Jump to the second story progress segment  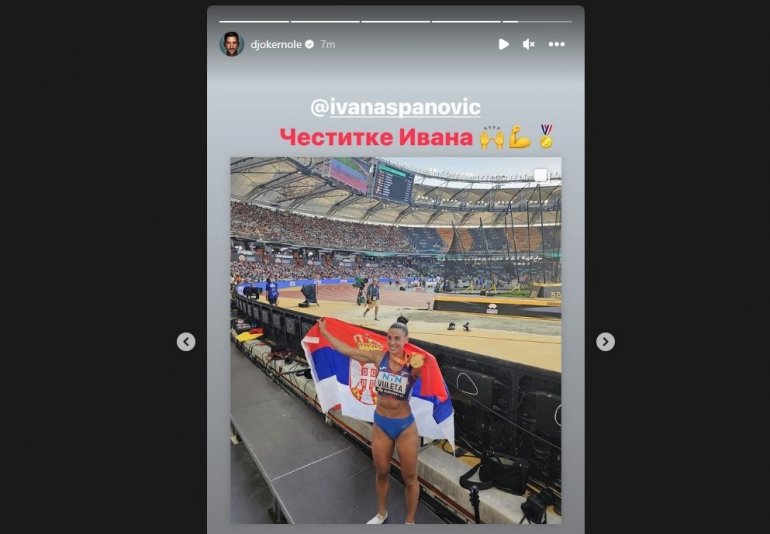tap(325, 22)
